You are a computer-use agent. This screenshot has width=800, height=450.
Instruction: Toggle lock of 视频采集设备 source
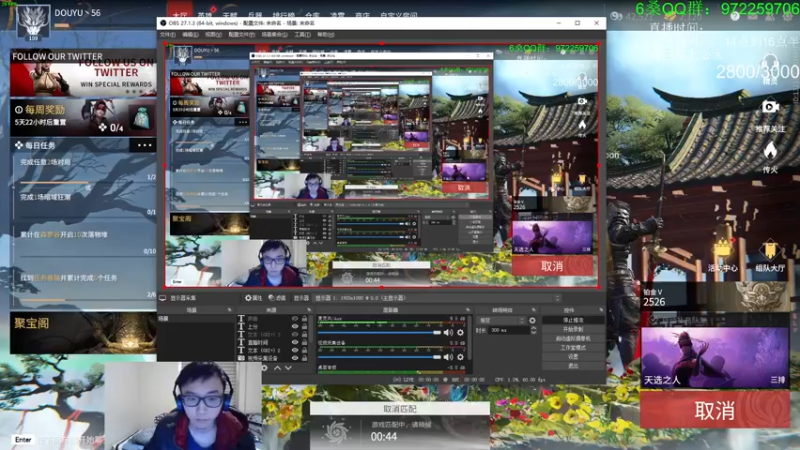305,358
